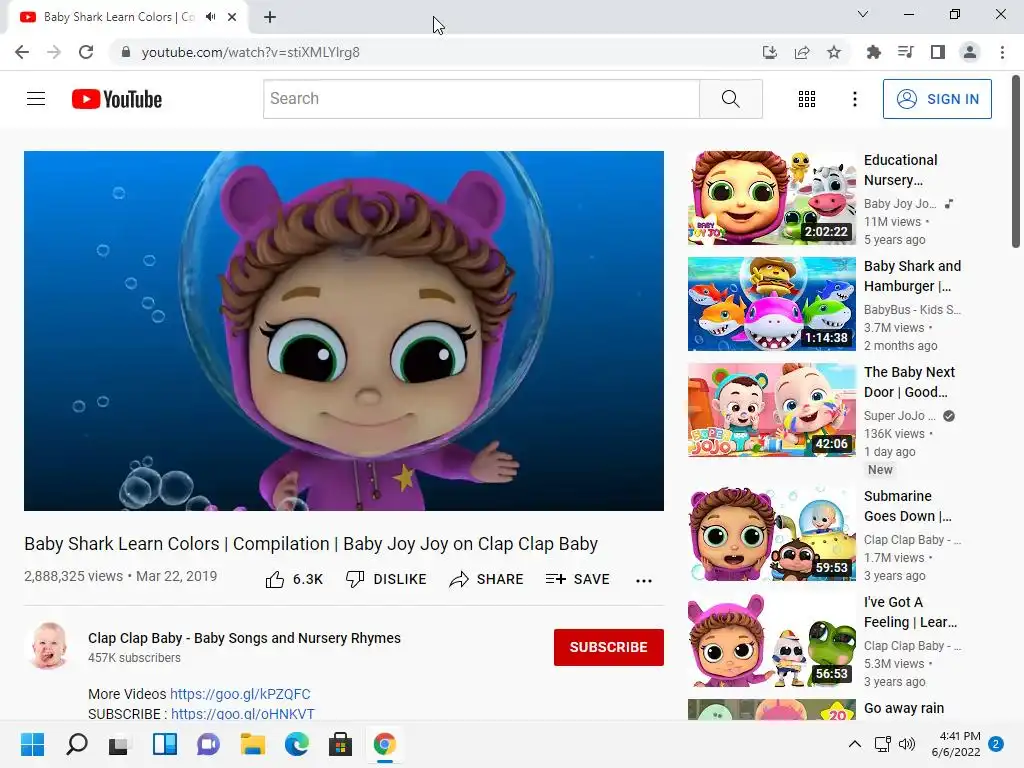This screenshot has height=768, width=1024.
Task: Click the '457K subscribers' text
Action: point(135,658)
